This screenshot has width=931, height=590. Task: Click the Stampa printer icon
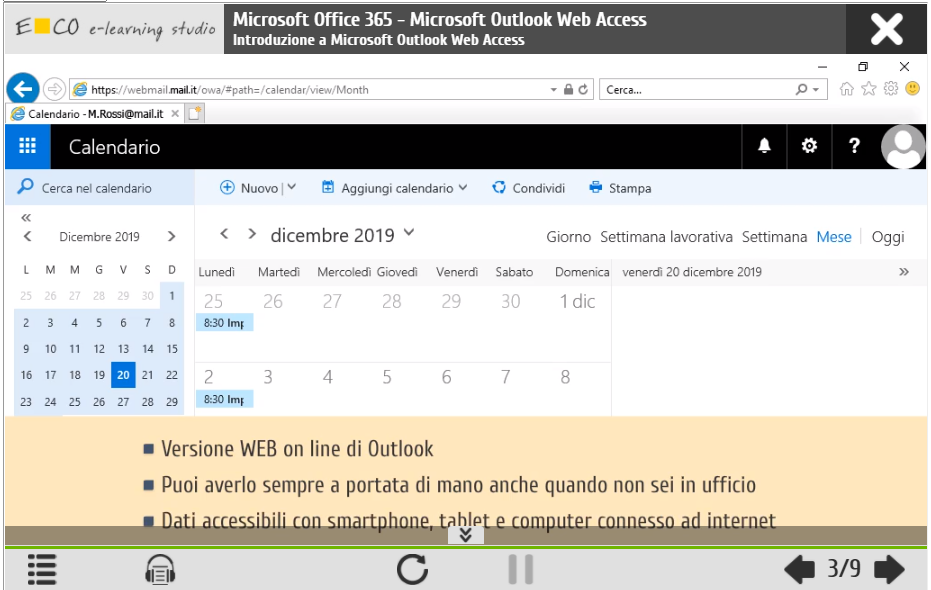[595, 188]
